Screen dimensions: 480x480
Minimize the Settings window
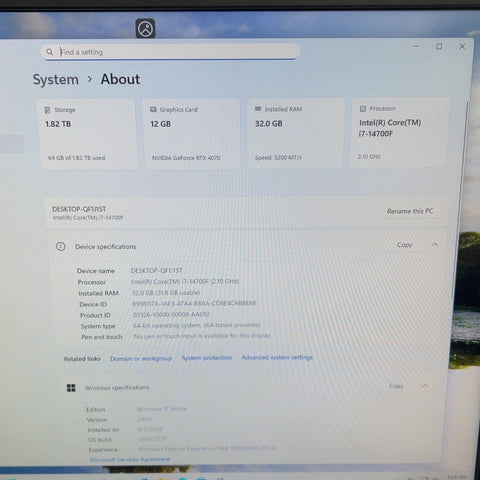click(x=416, y=46)
